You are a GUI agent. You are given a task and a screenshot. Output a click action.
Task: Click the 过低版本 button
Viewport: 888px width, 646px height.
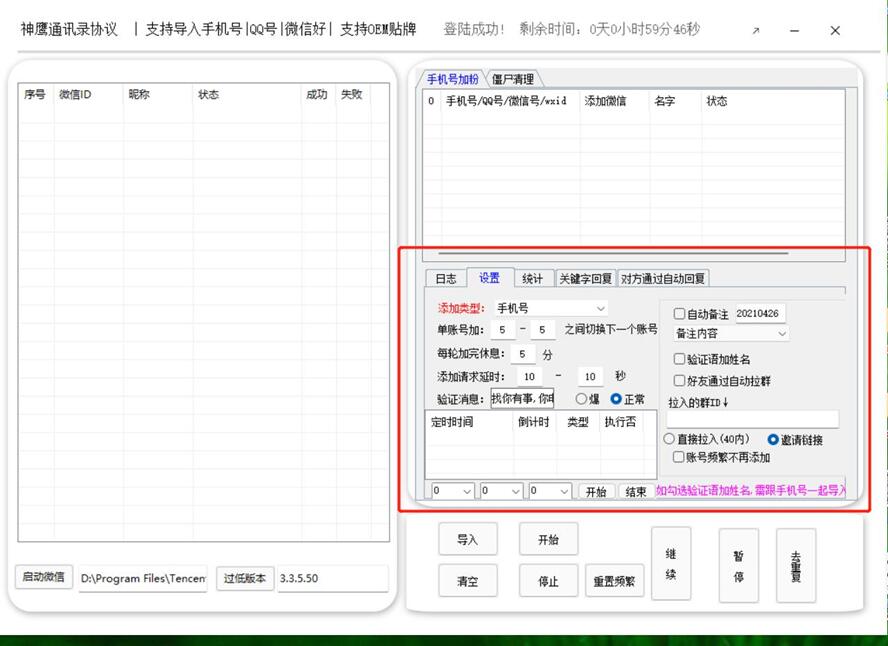click(245, 578)
